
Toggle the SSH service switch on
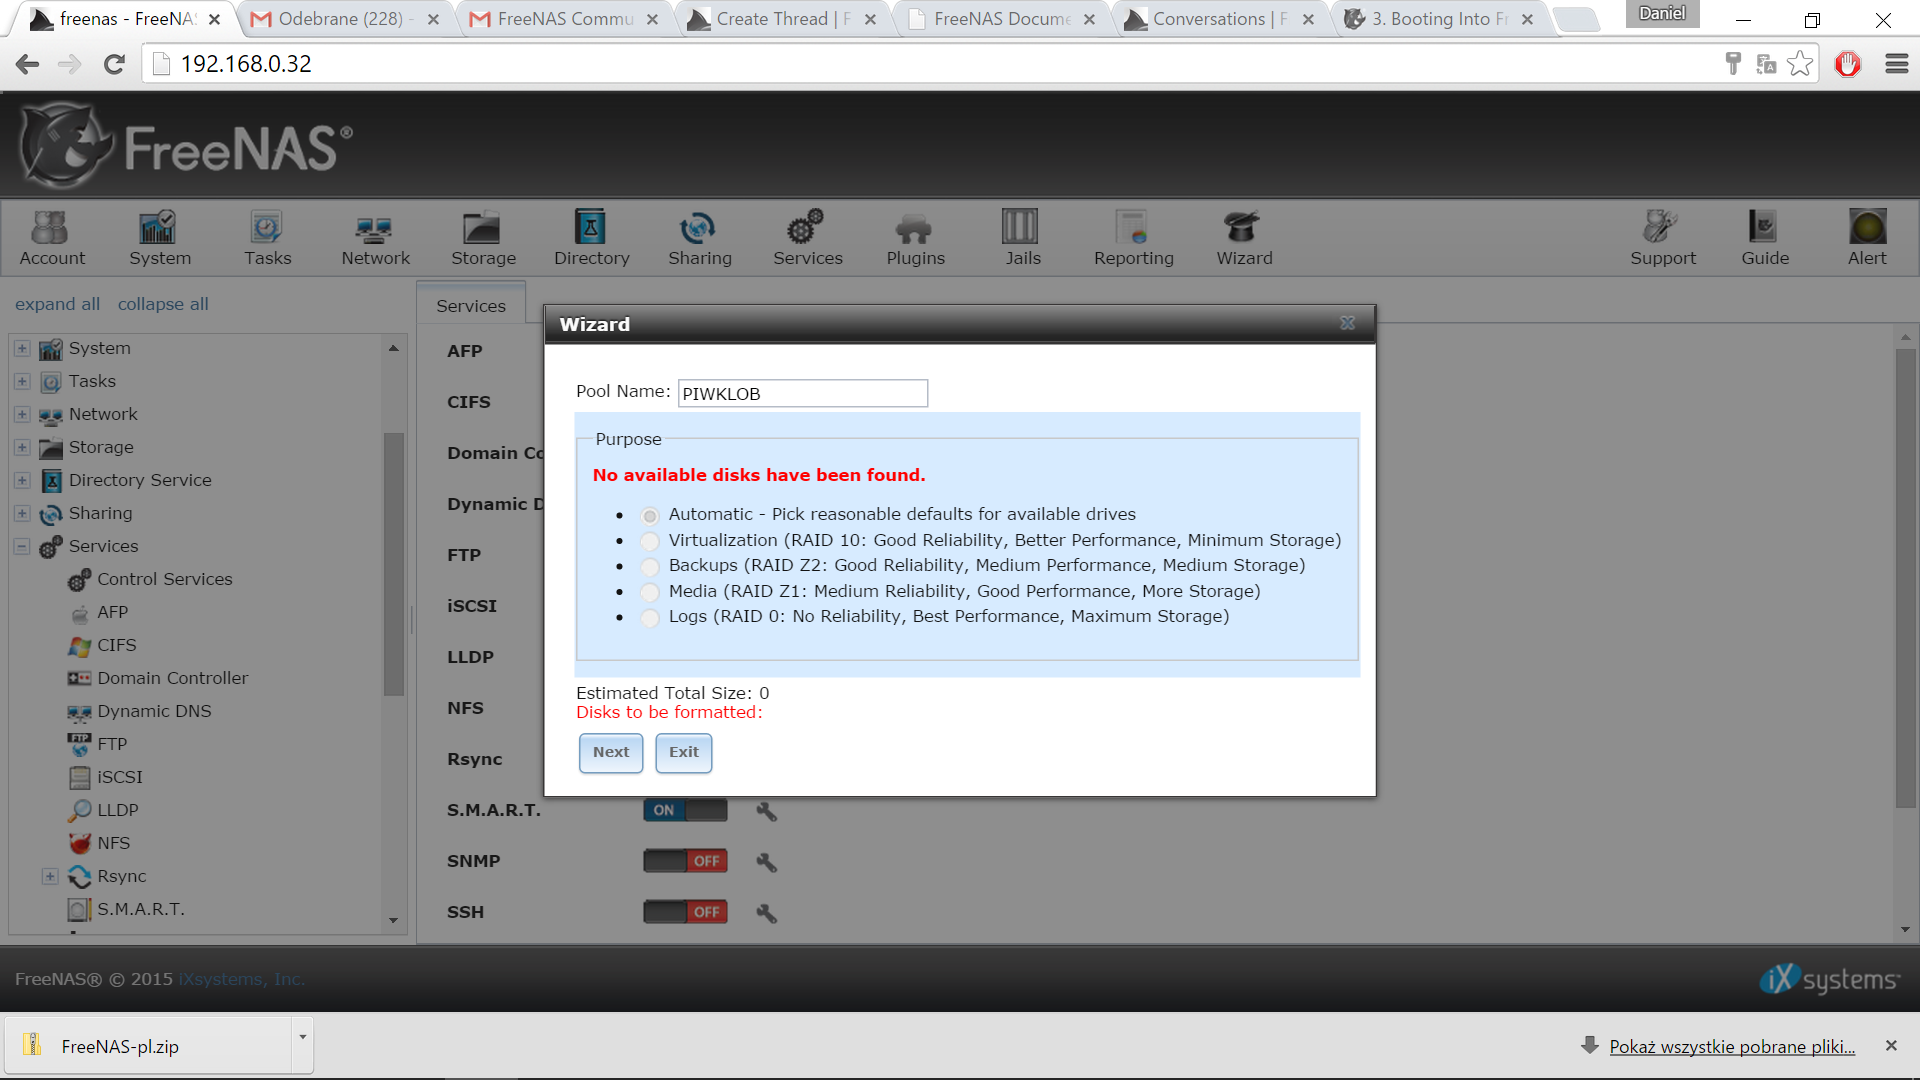pyautogui.click(x=685, y=912)
